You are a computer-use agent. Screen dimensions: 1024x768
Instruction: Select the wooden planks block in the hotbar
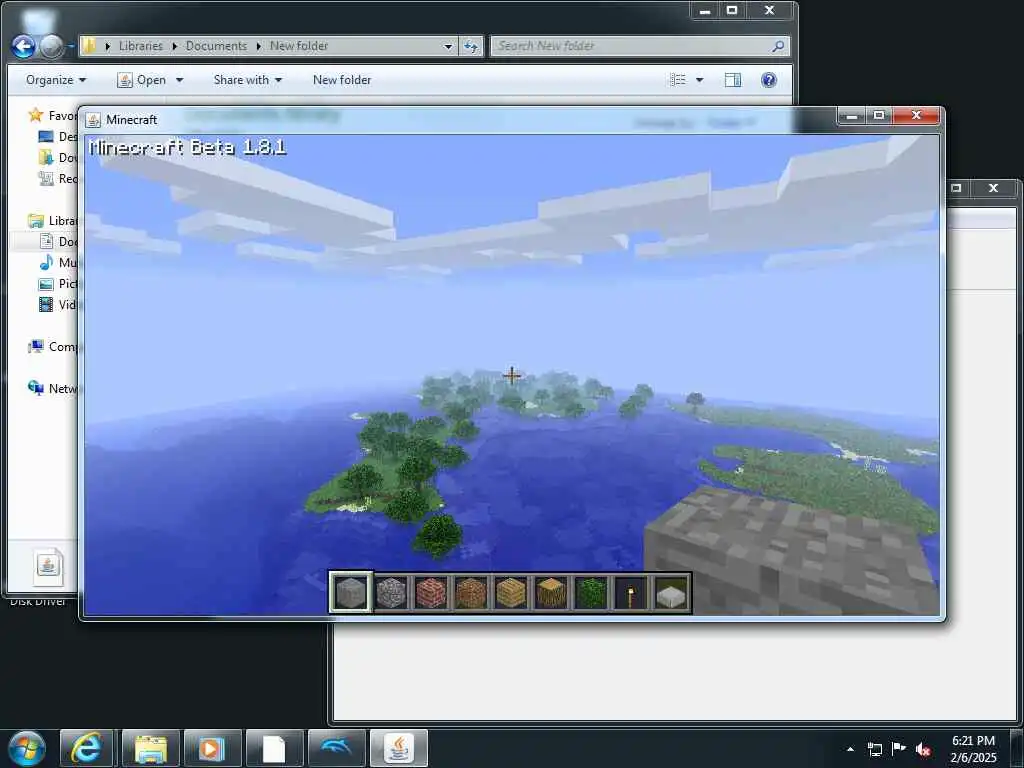pyautogui.click(x=511, y=593)
